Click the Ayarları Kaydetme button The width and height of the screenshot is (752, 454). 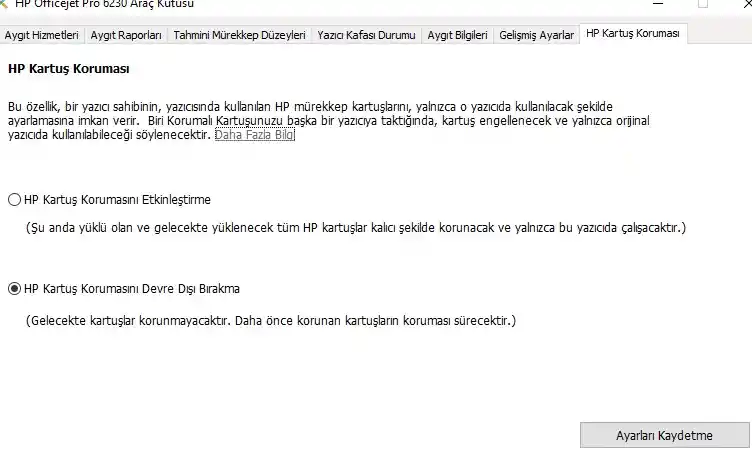point(664,435)
